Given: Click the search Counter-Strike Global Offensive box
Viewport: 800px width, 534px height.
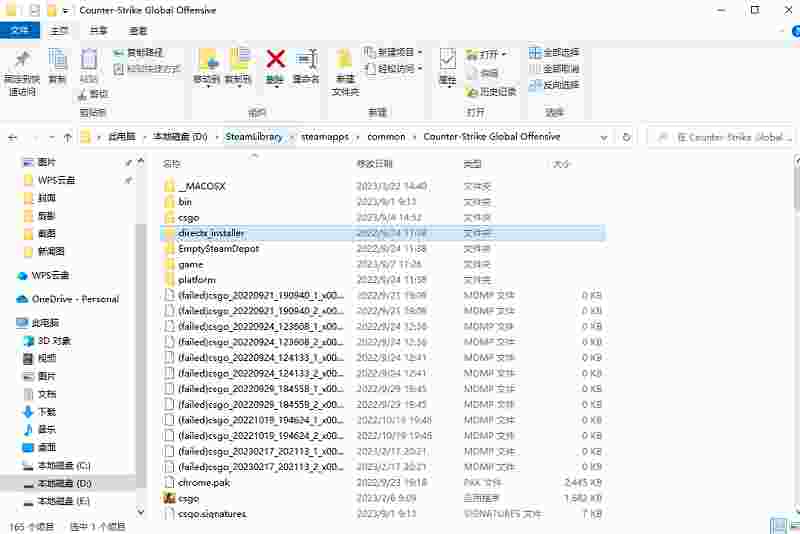Looking at the screenshot, I should [x=719, y=137].
